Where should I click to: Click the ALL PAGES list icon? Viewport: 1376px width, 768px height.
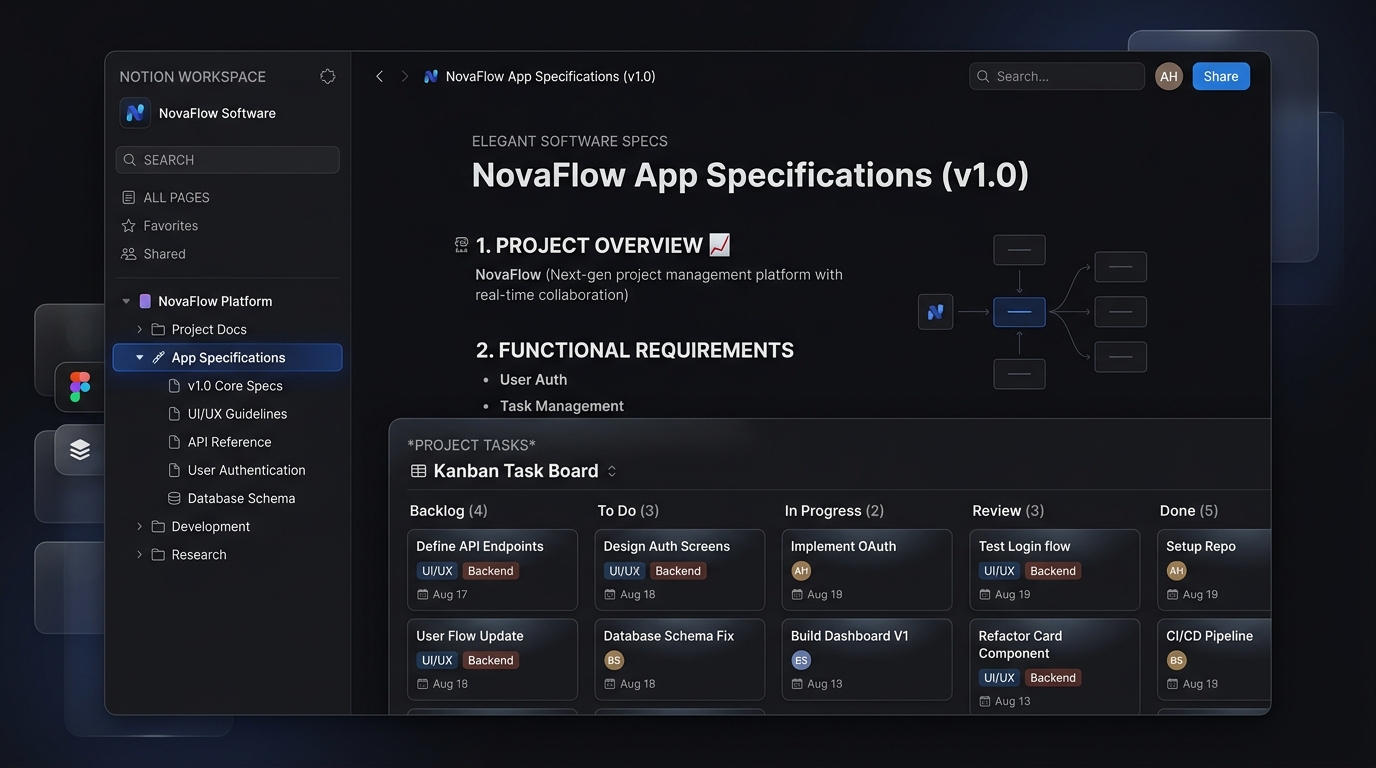coord(128,197)
